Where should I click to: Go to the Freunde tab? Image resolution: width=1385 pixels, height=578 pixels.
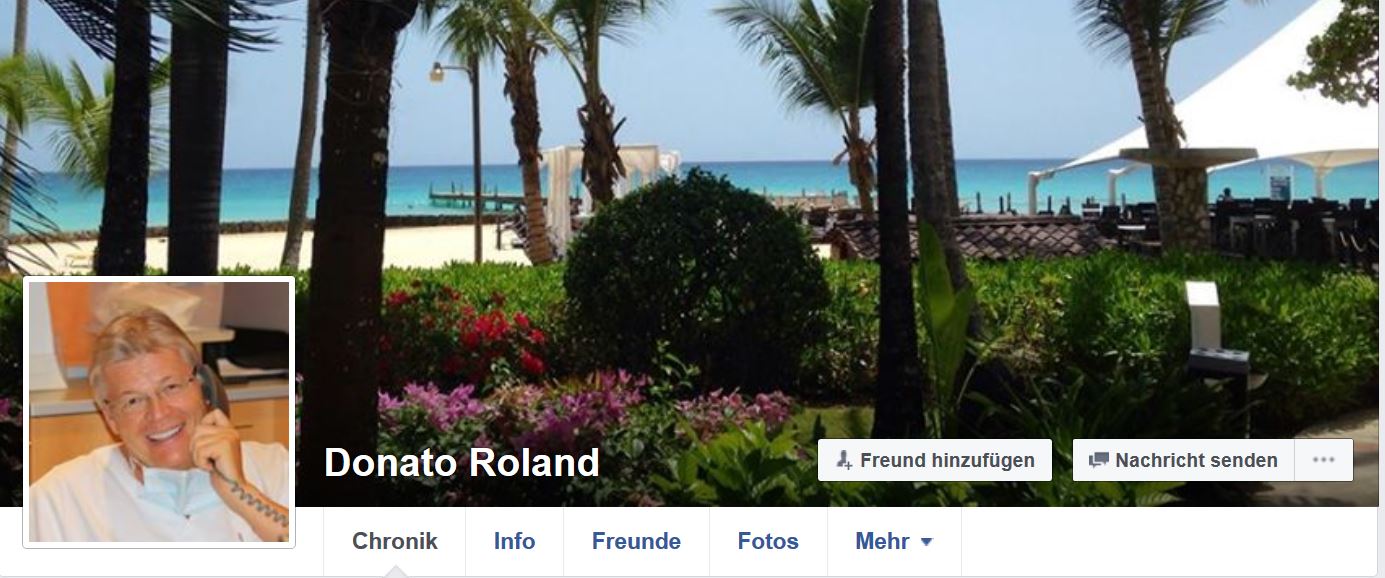[x=636, y=542]
